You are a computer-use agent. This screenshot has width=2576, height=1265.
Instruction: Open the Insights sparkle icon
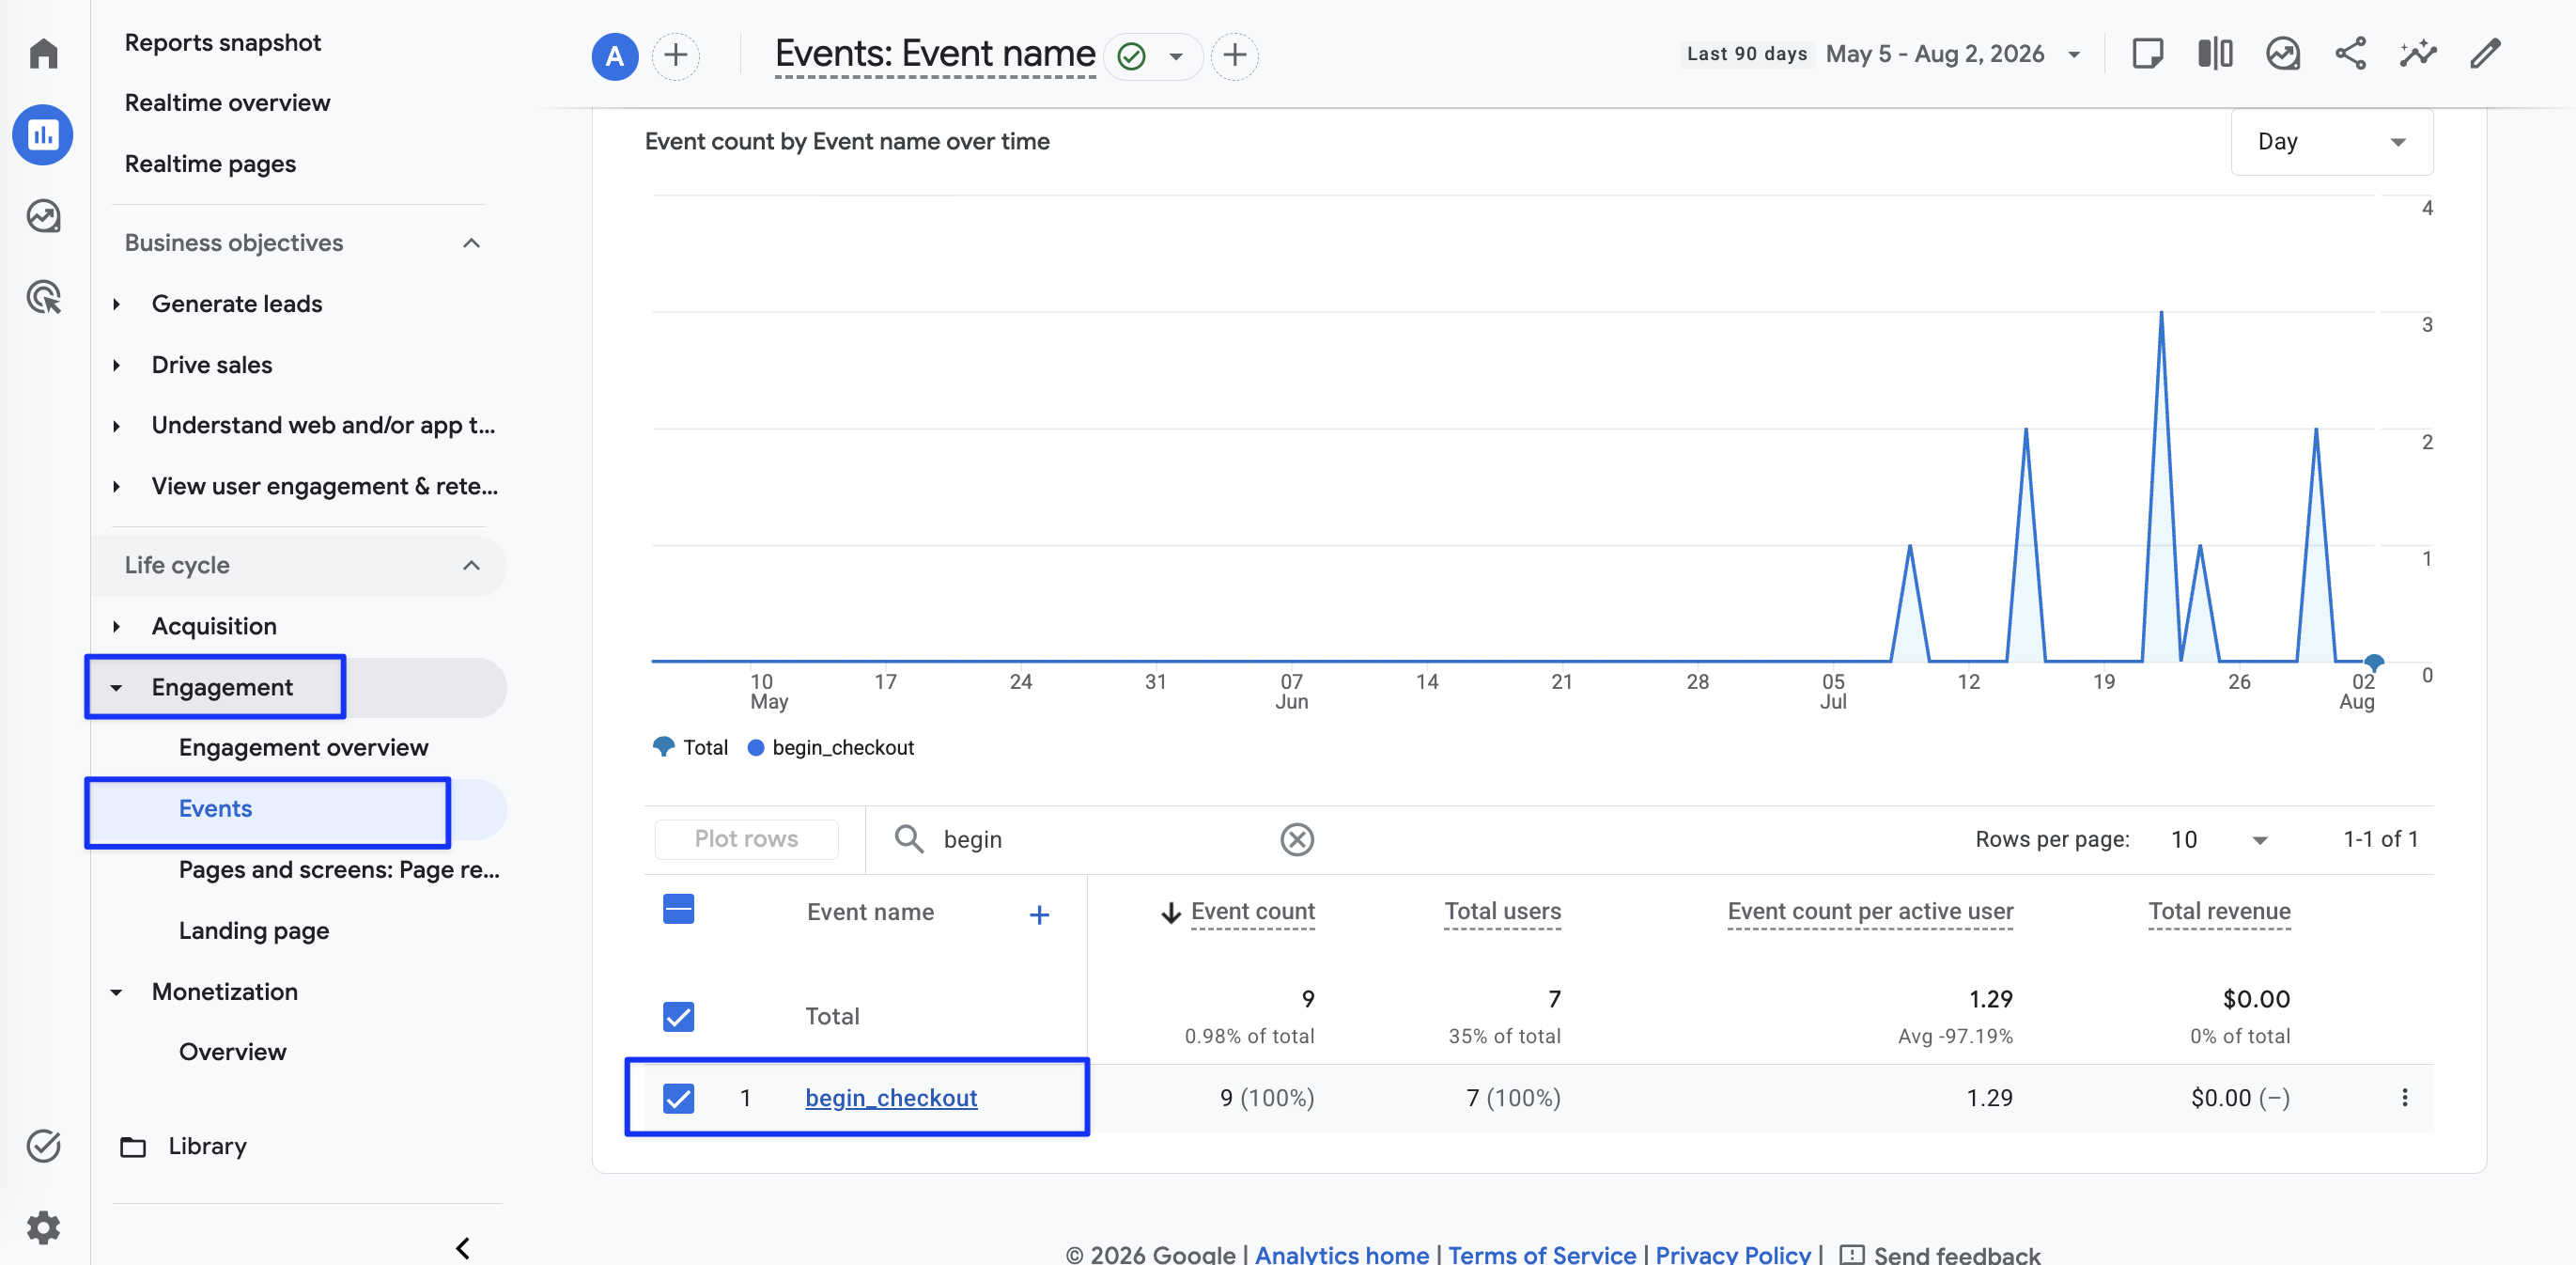[2418, 53]
